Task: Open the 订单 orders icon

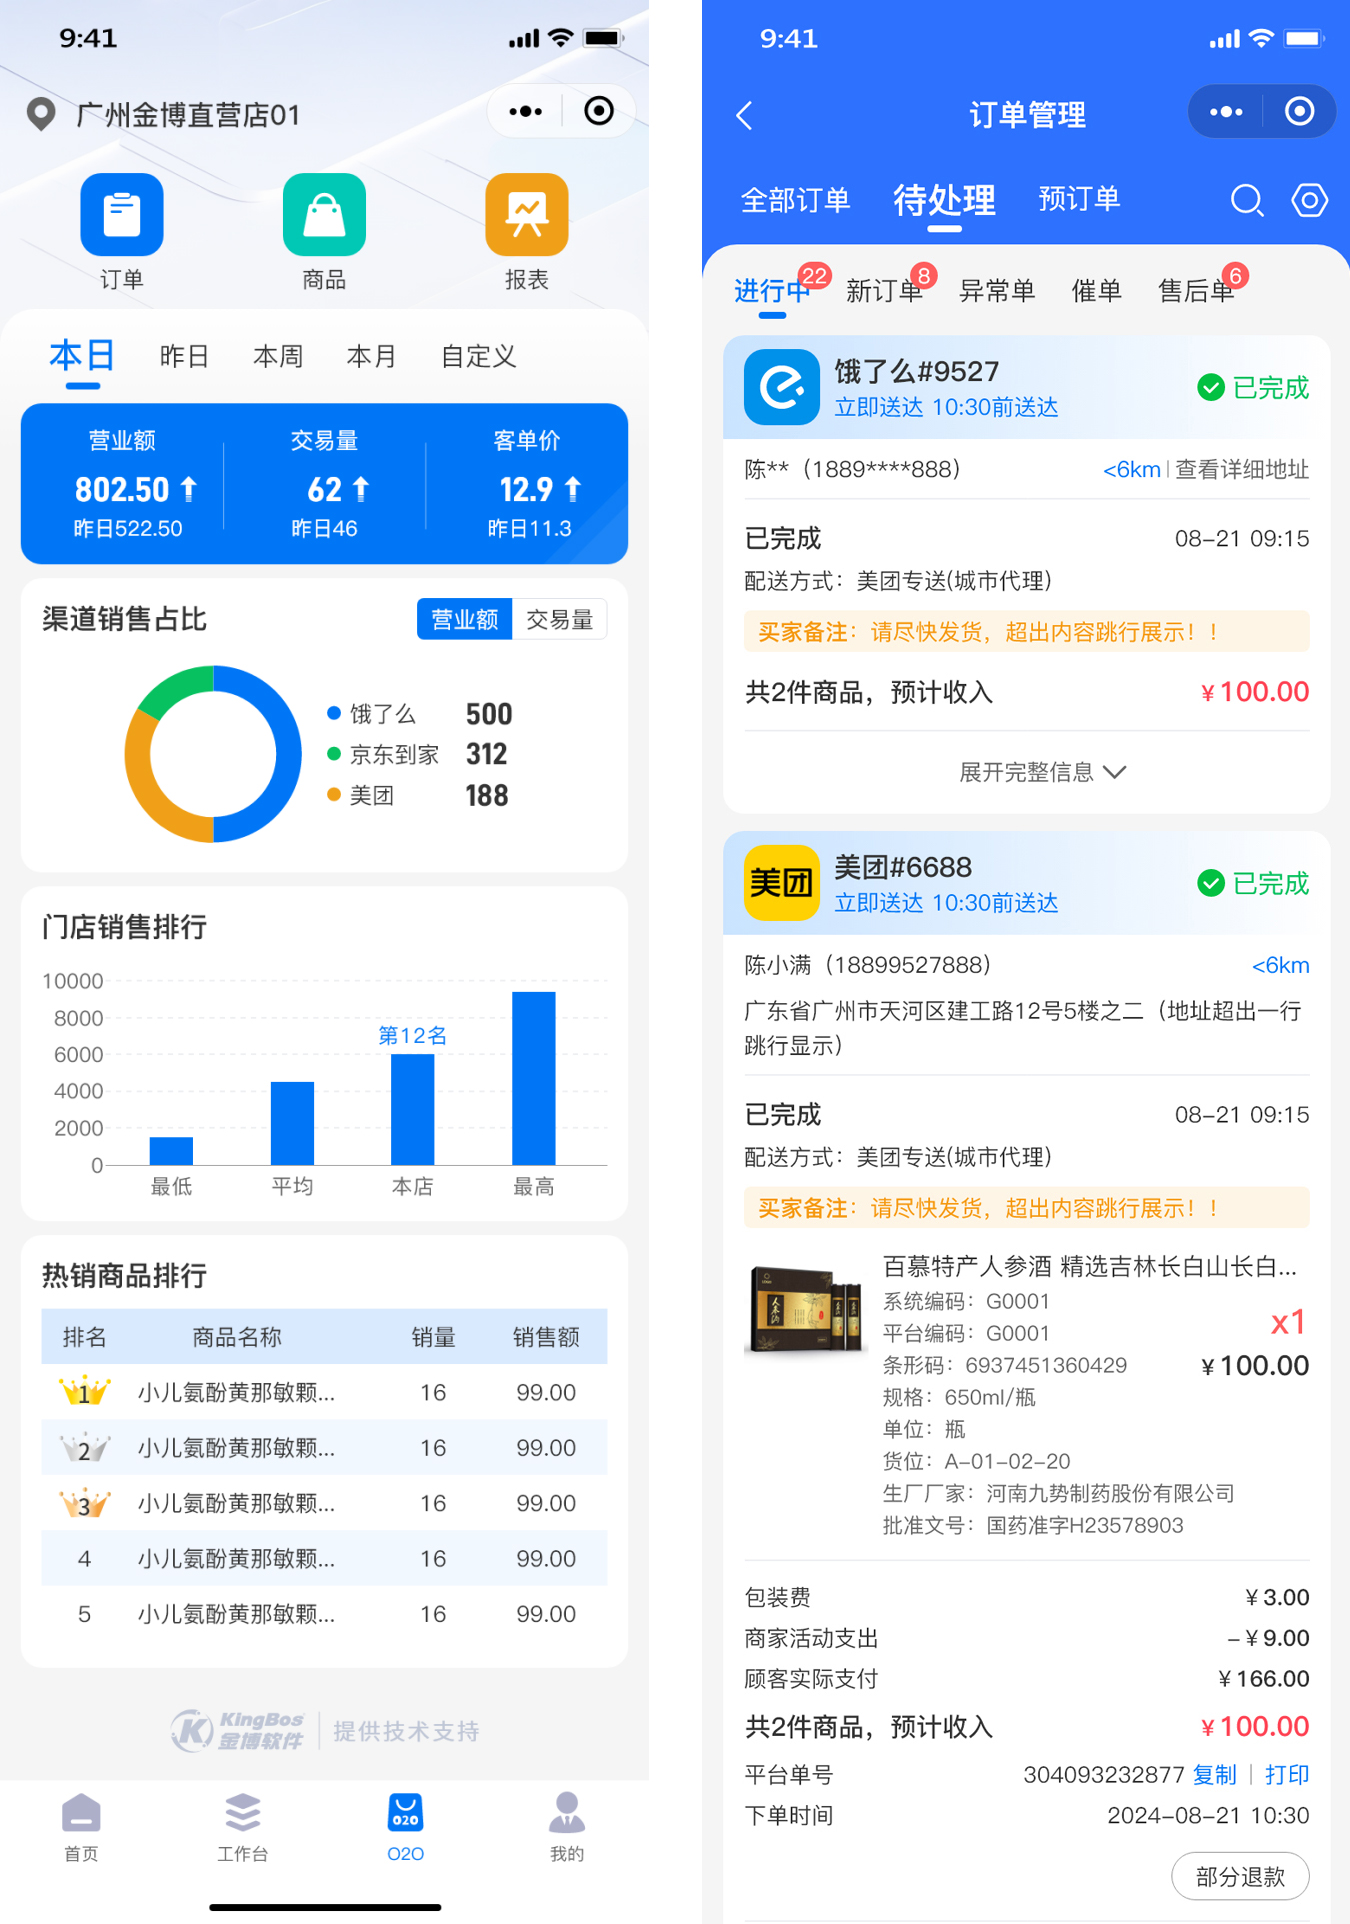Action: [121, 215]
